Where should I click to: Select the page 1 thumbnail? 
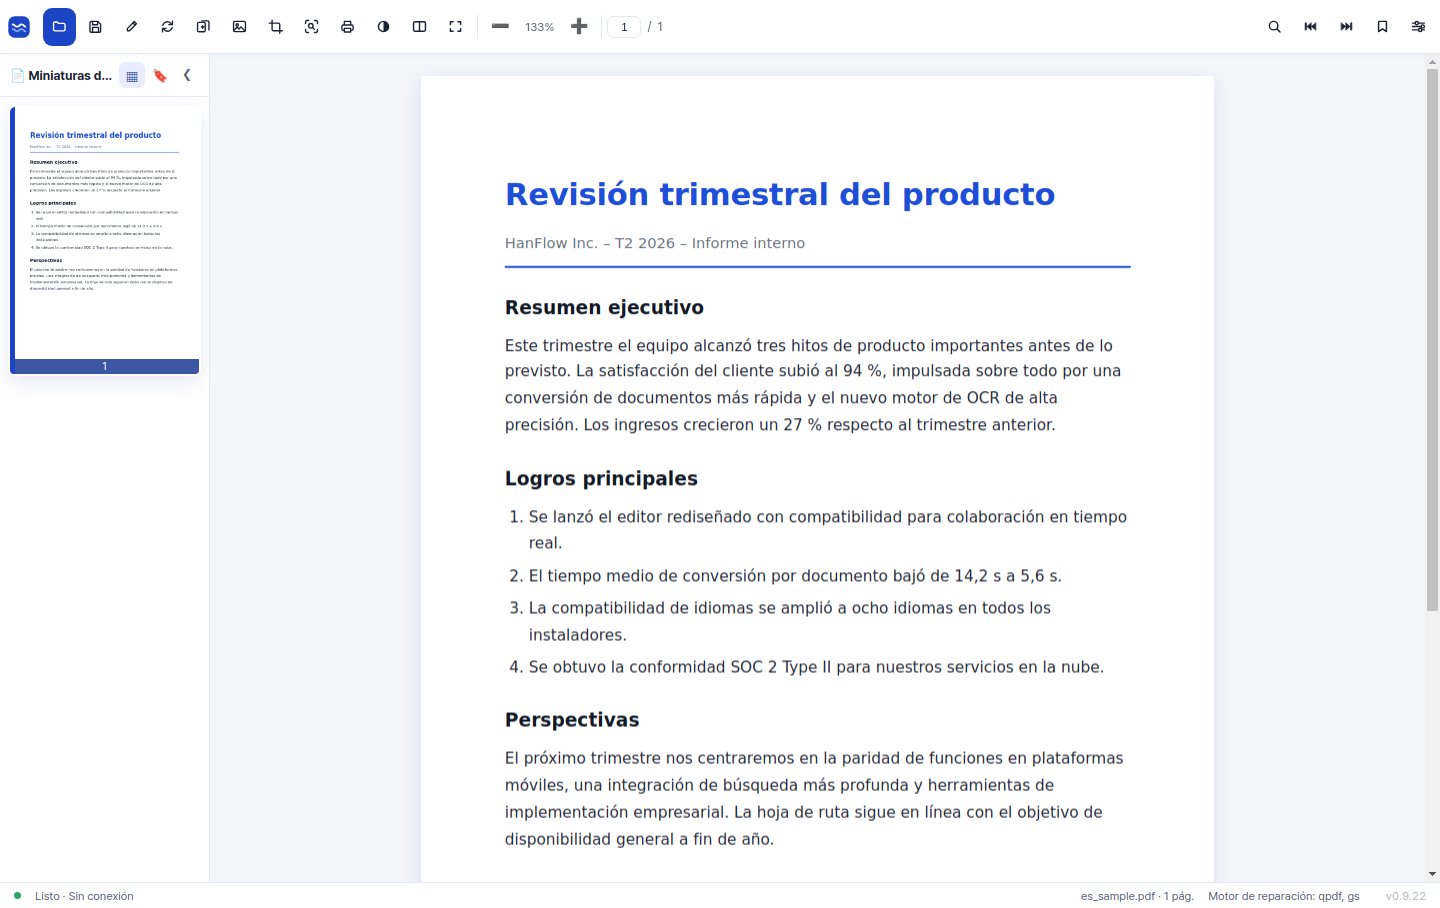pos(105,240)
